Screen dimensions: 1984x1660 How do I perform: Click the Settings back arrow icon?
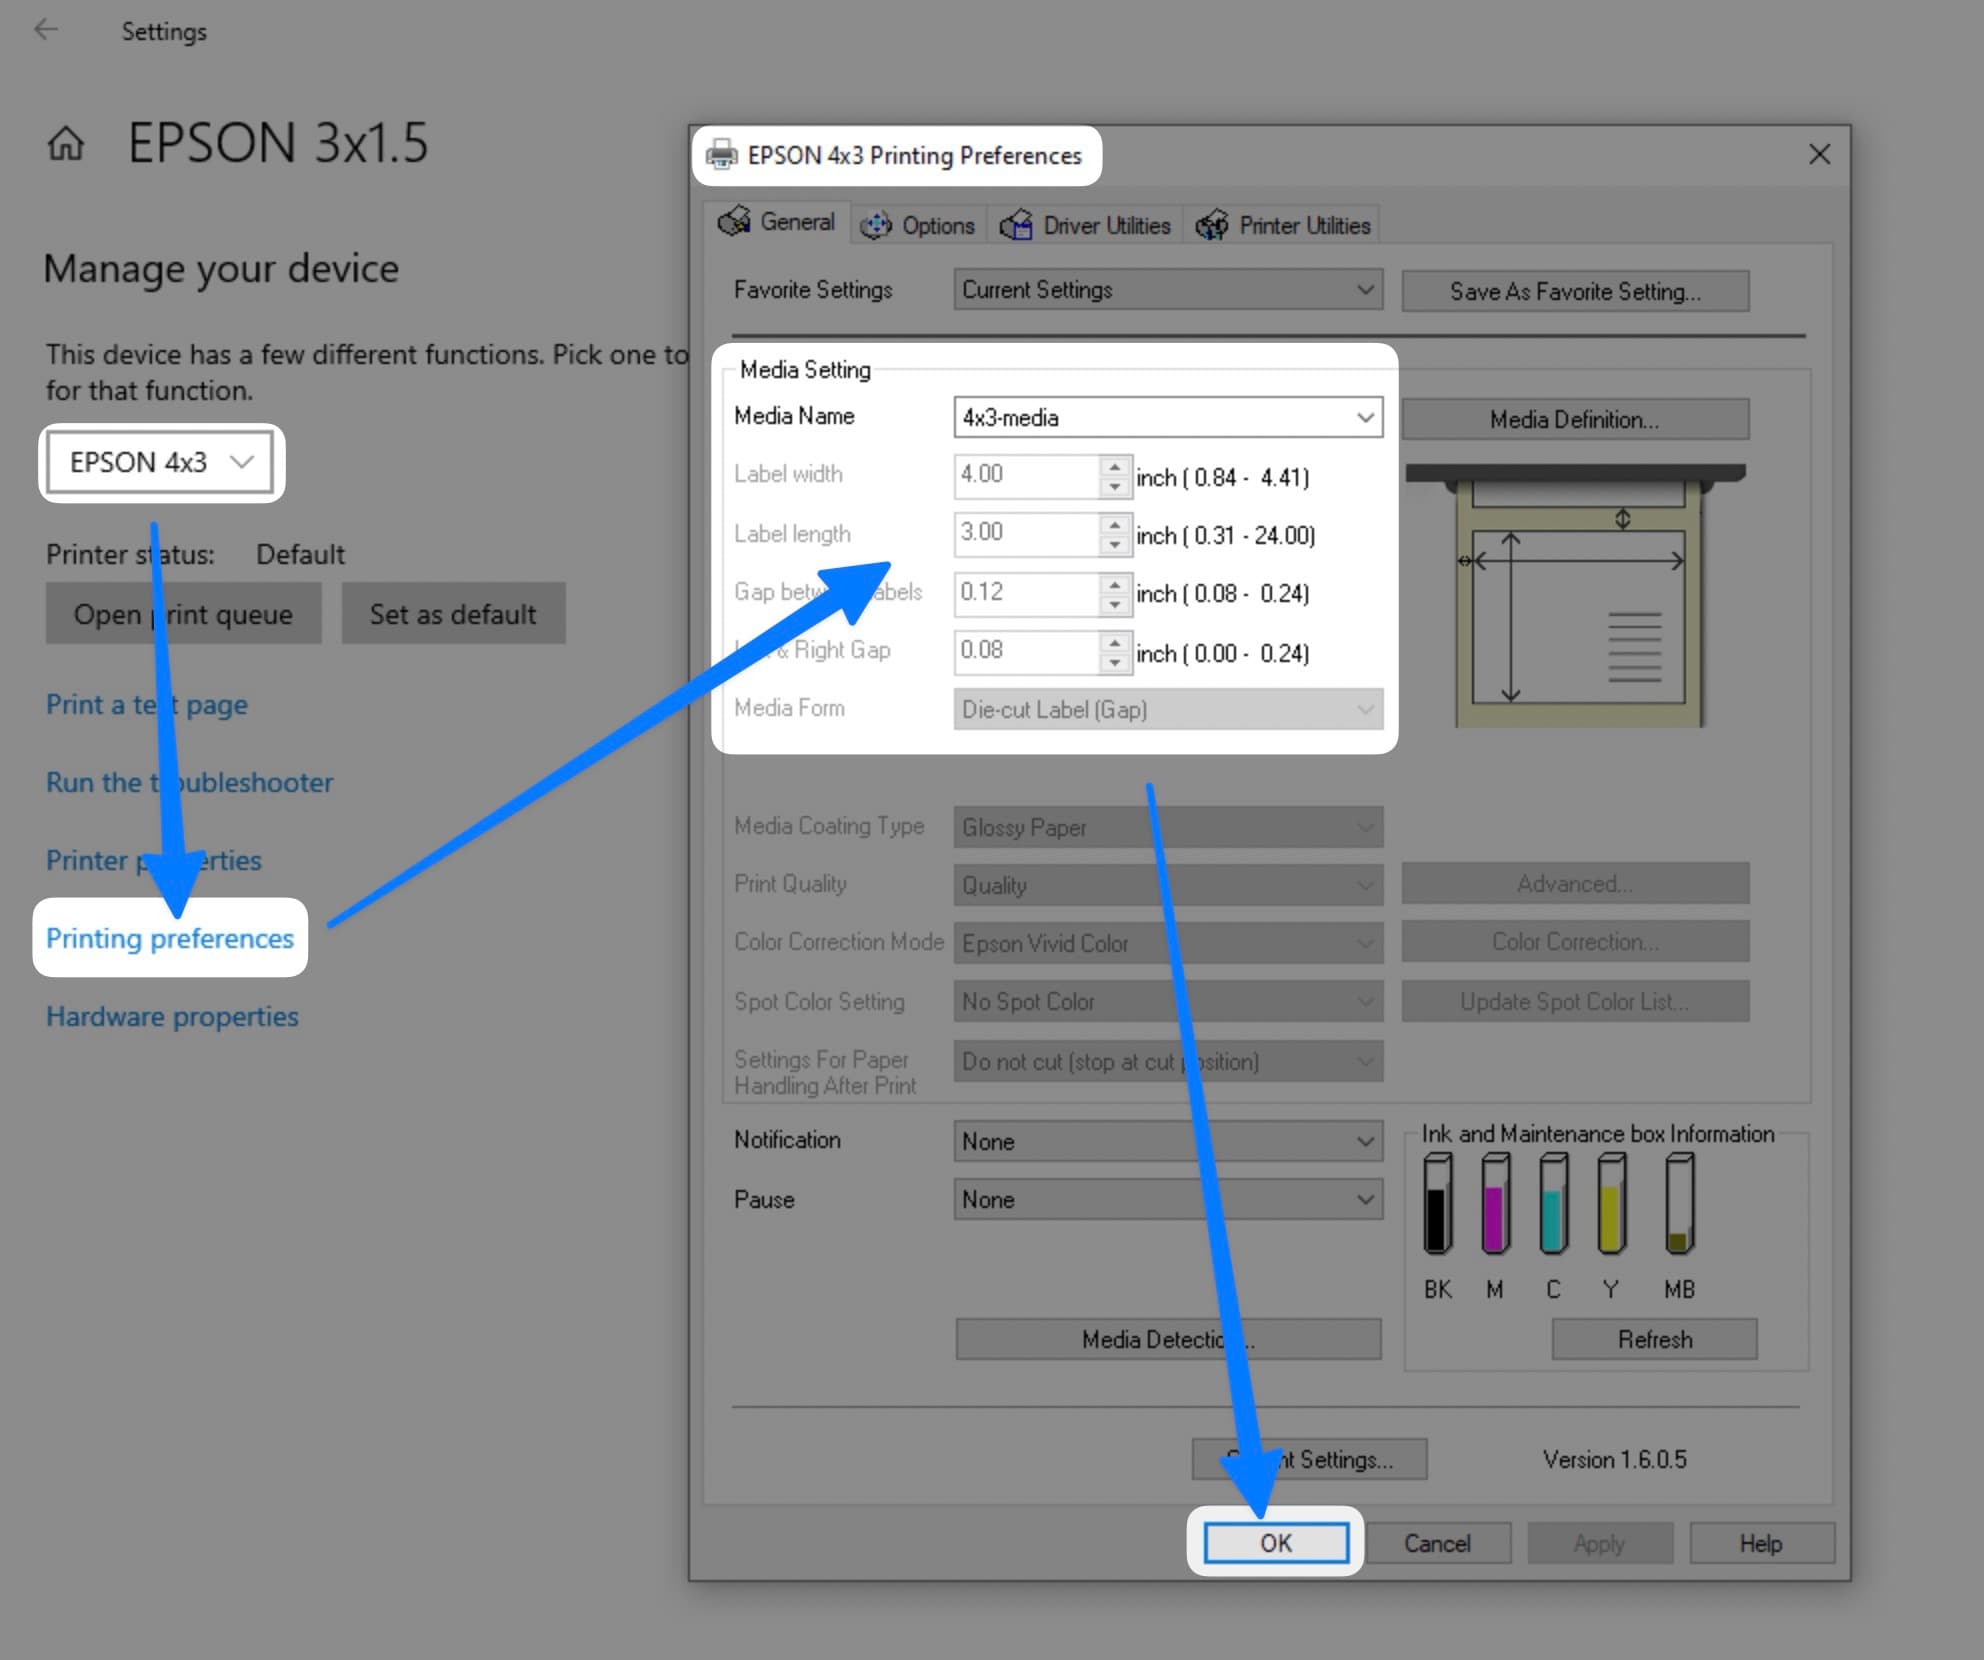46,30
